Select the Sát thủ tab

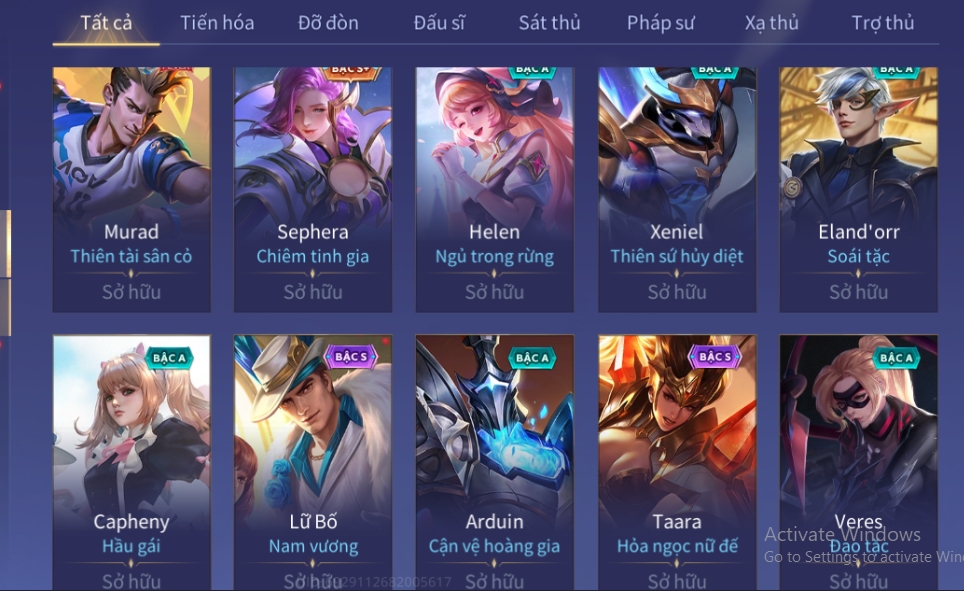(549, 23)
